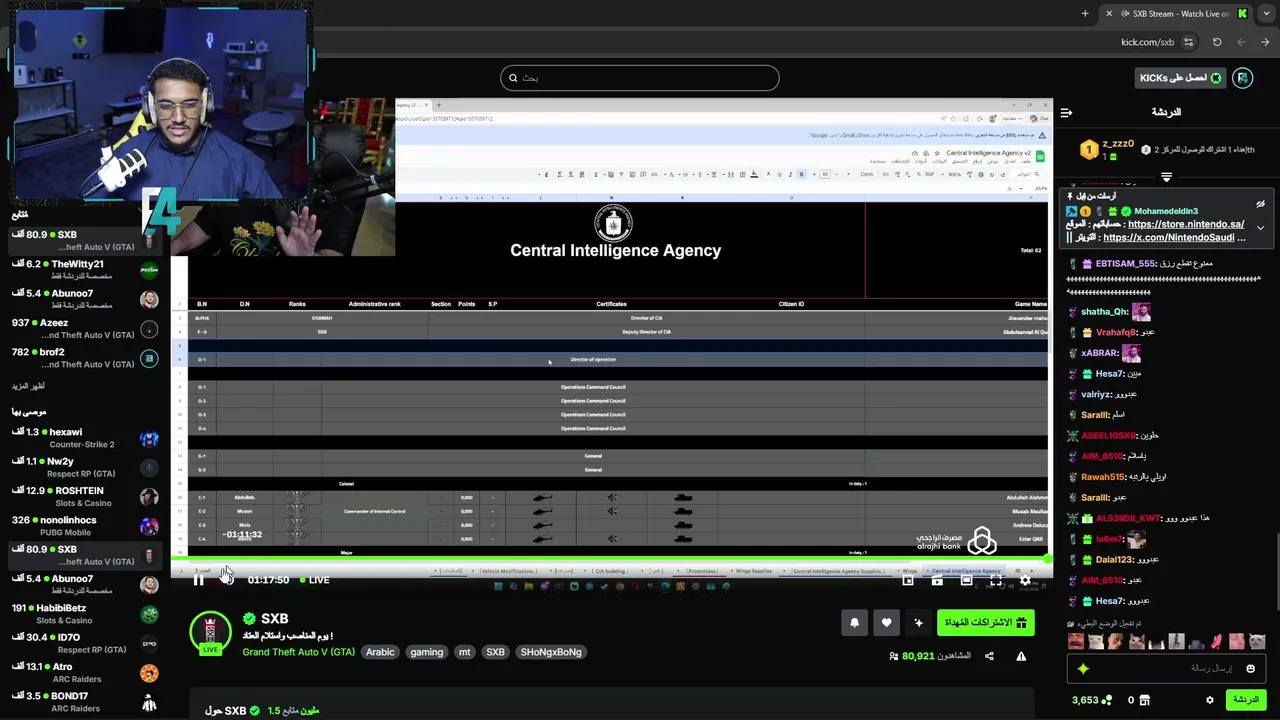This screenshot has width=1280, height=720.
Task: Click the green gift subscriptions button
Action: click(985, 623)
